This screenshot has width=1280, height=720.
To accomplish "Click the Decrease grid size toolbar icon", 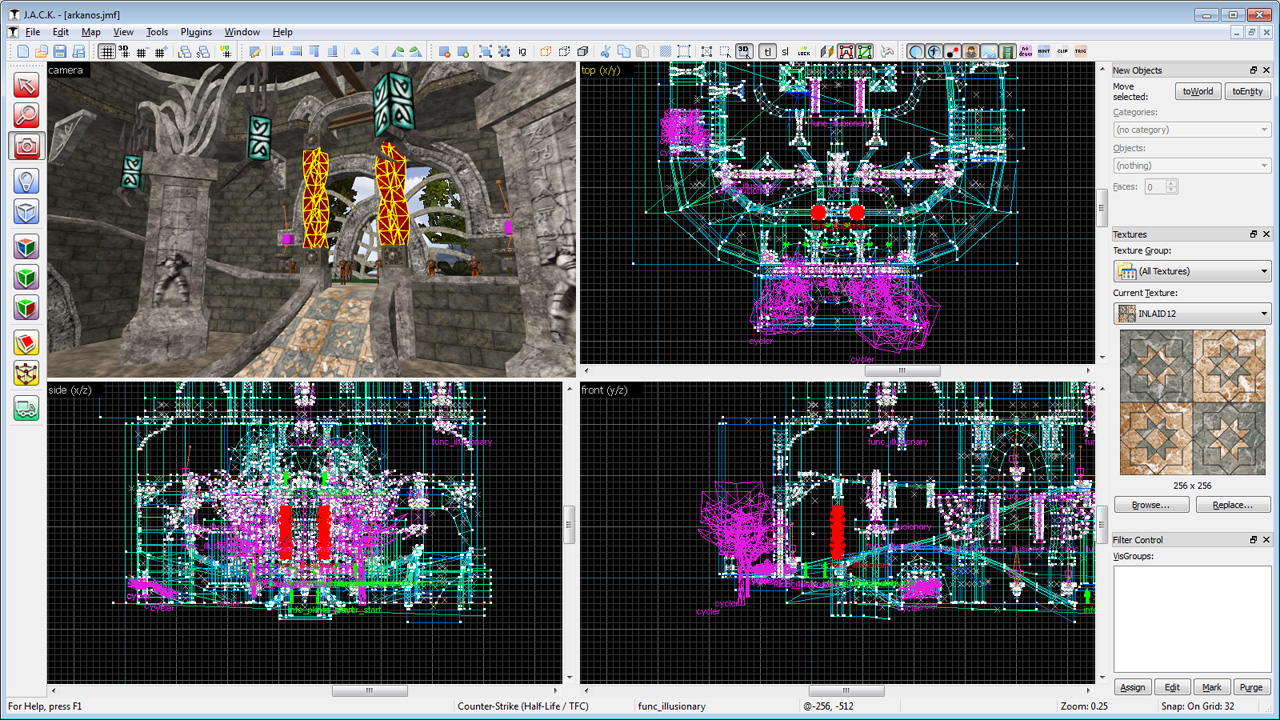I will (x=141, y=51).
